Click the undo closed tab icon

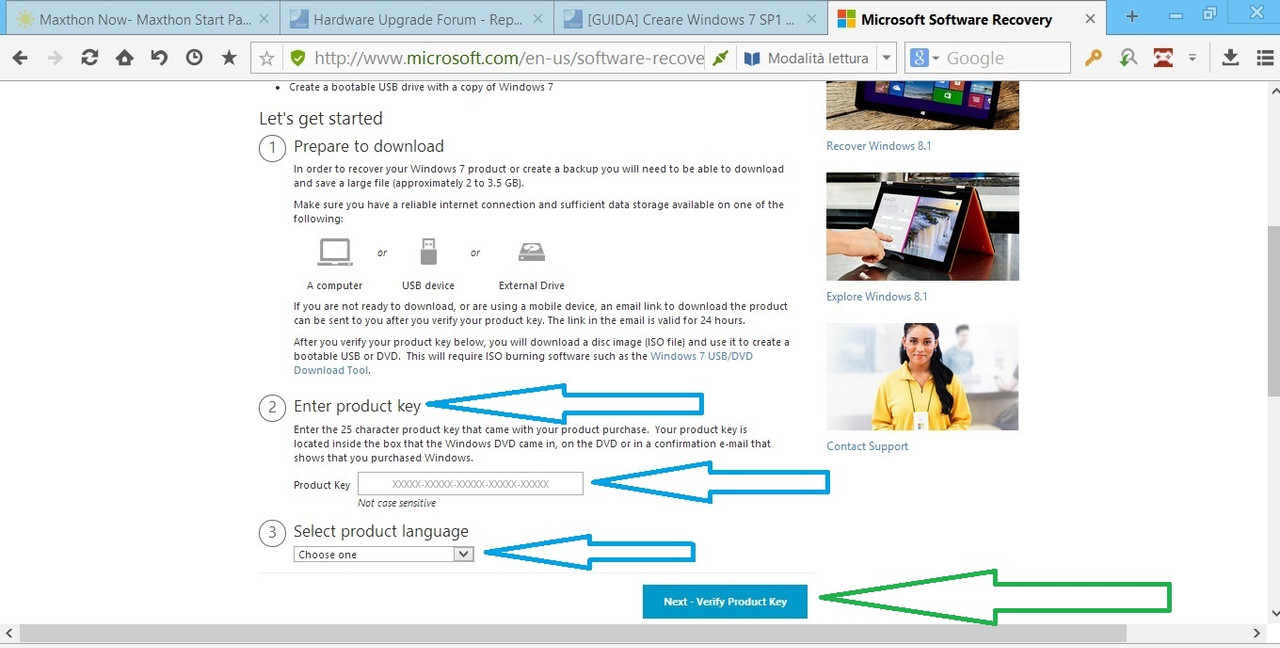159,58
